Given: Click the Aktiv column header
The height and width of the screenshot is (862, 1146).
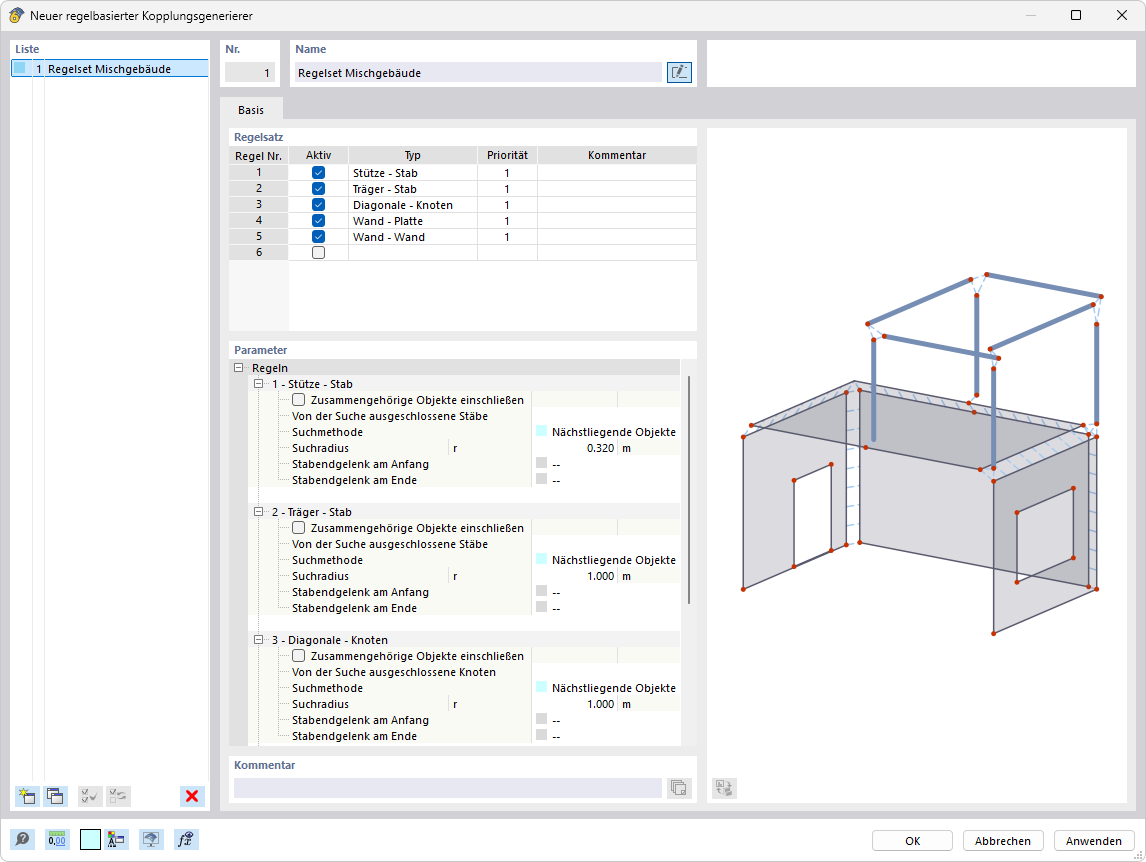Looking at the screenshot, I should (x=318, y=155).
